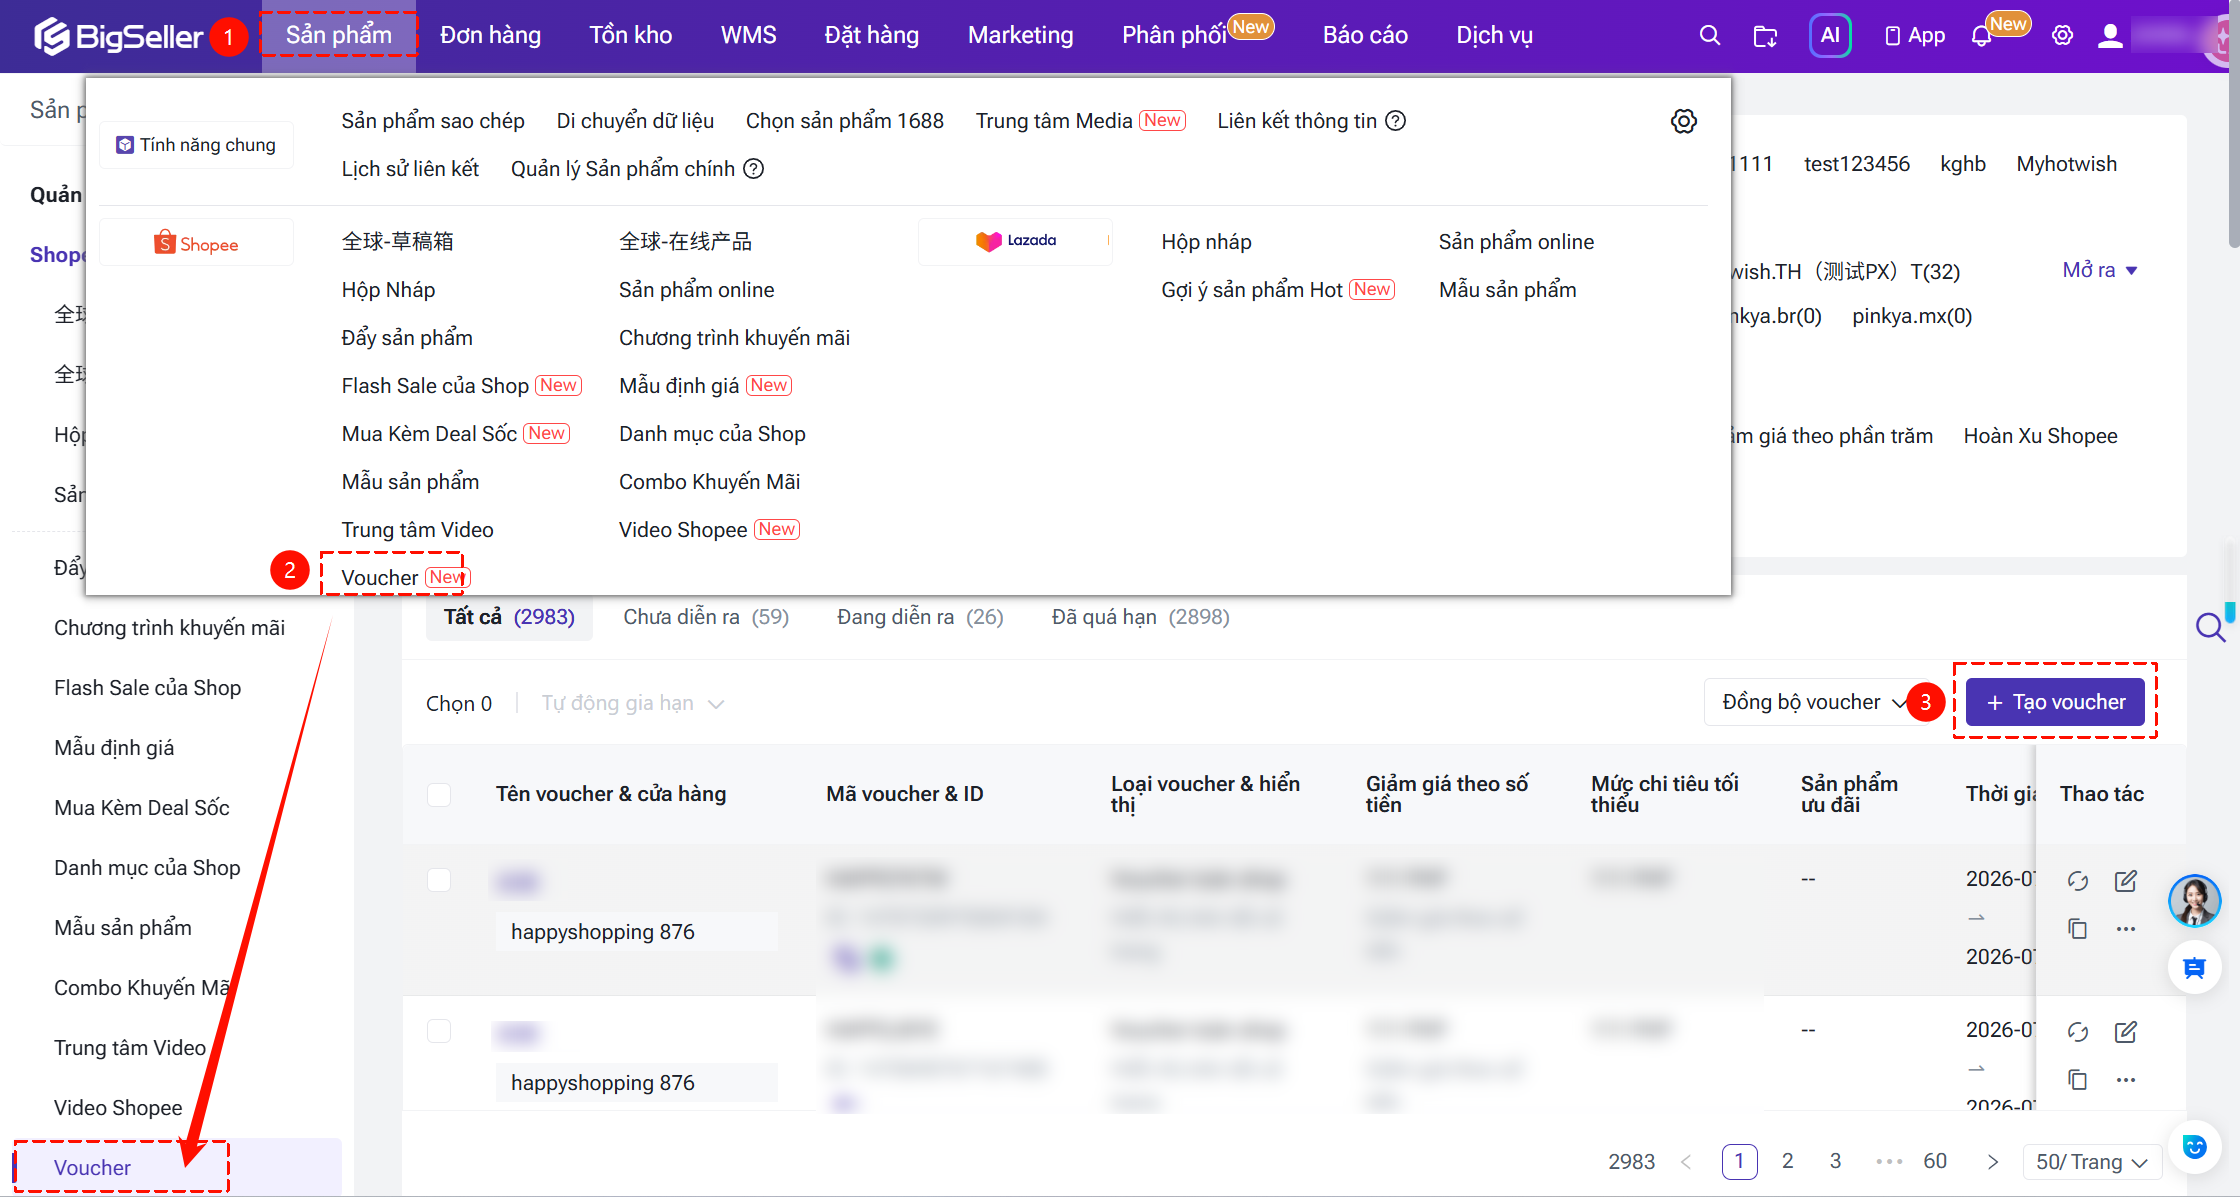
Task: Open the WMS menu
Action: click(749, 36)
